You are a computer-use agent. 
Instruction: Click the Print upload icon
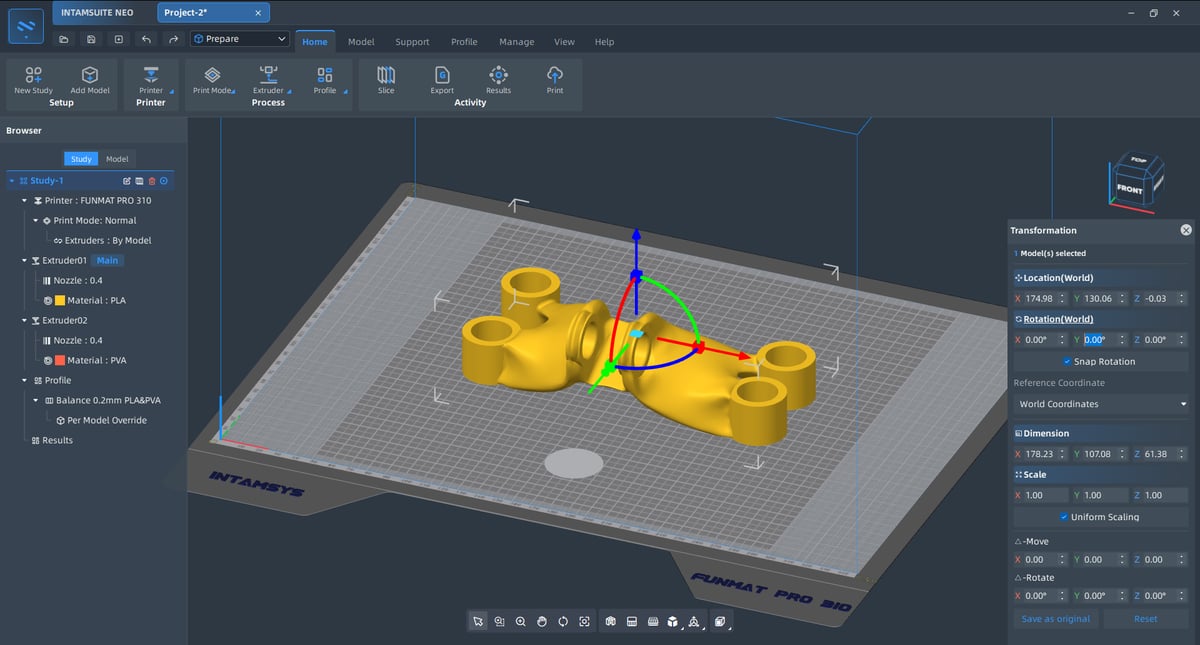coord(555,75)
